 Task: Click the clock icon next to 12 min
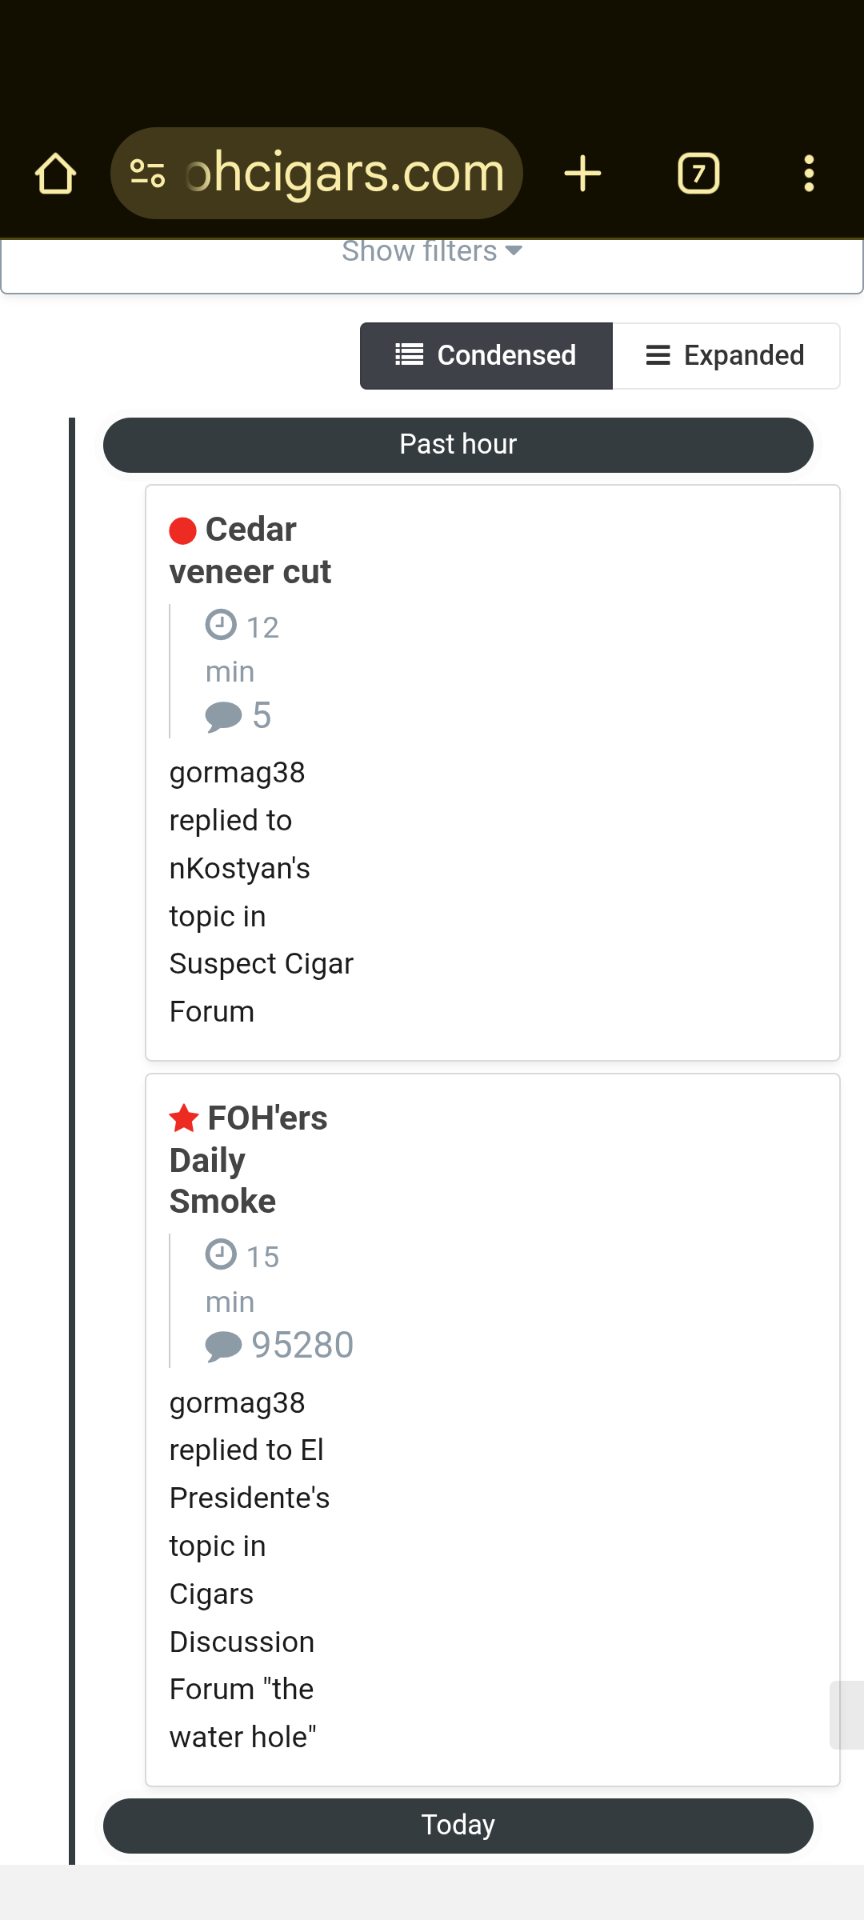(x=220, y=625)
